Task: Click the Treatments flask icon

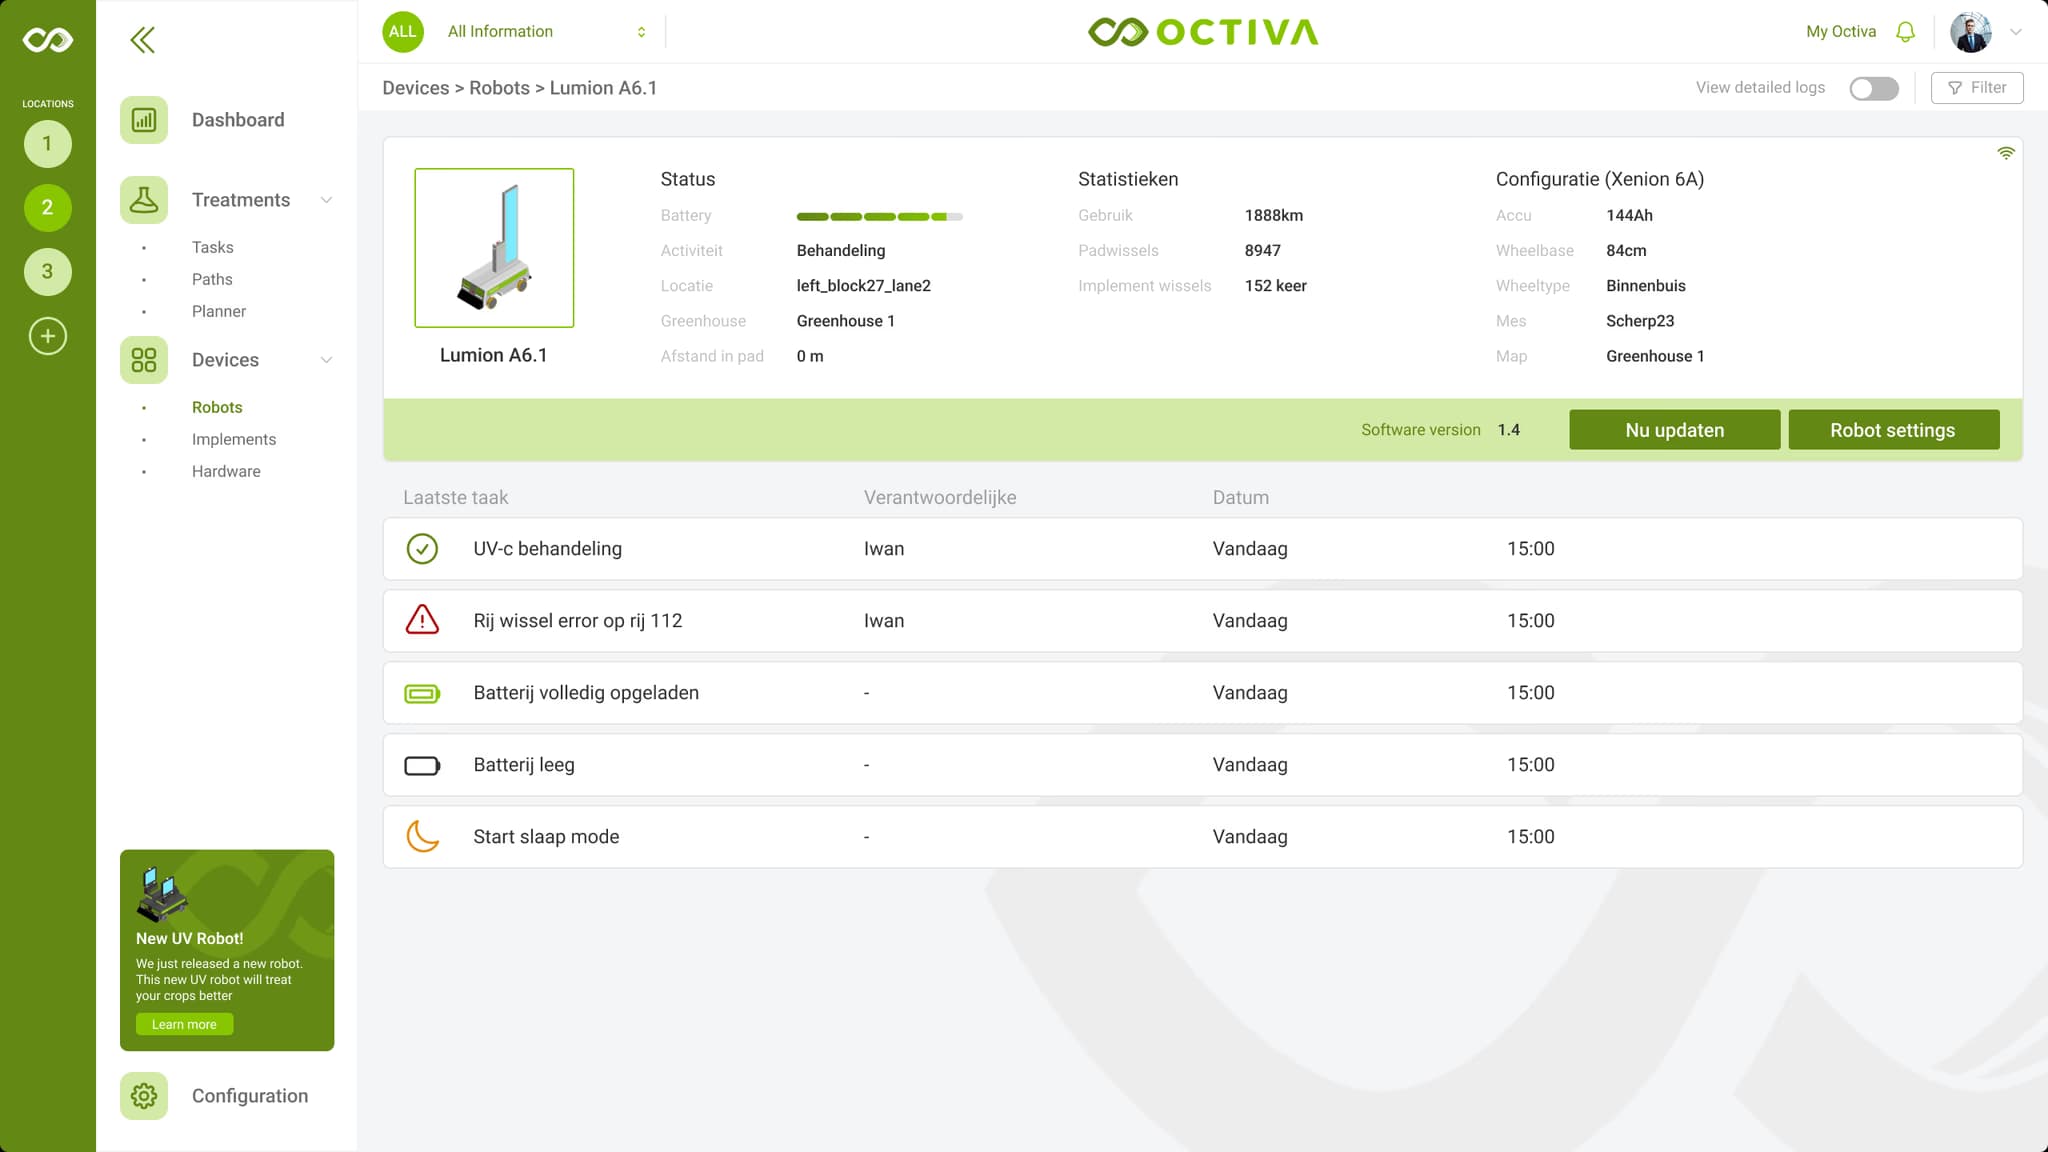Action: pos(144,200)
